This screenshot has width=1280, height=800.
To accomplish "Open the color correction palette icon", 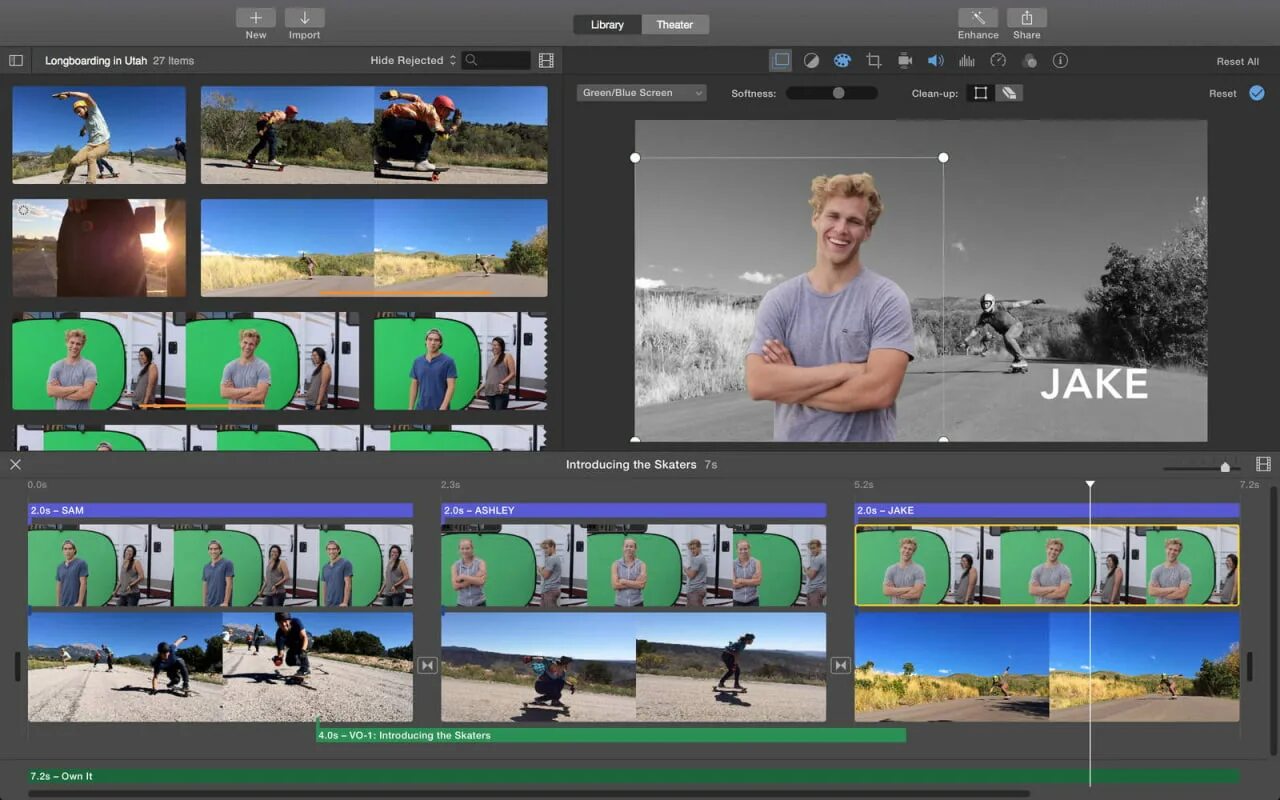I will click(842, 61).
